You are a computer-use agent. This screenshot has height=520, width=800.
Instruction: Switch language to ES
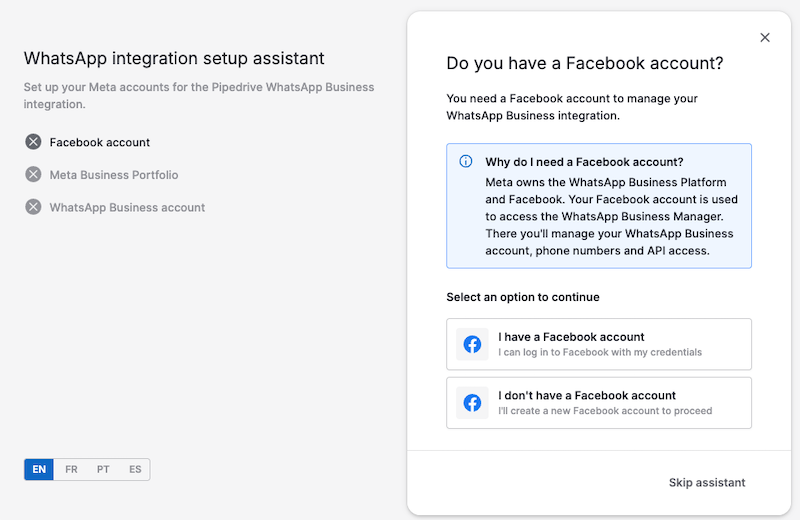(135, 469)
